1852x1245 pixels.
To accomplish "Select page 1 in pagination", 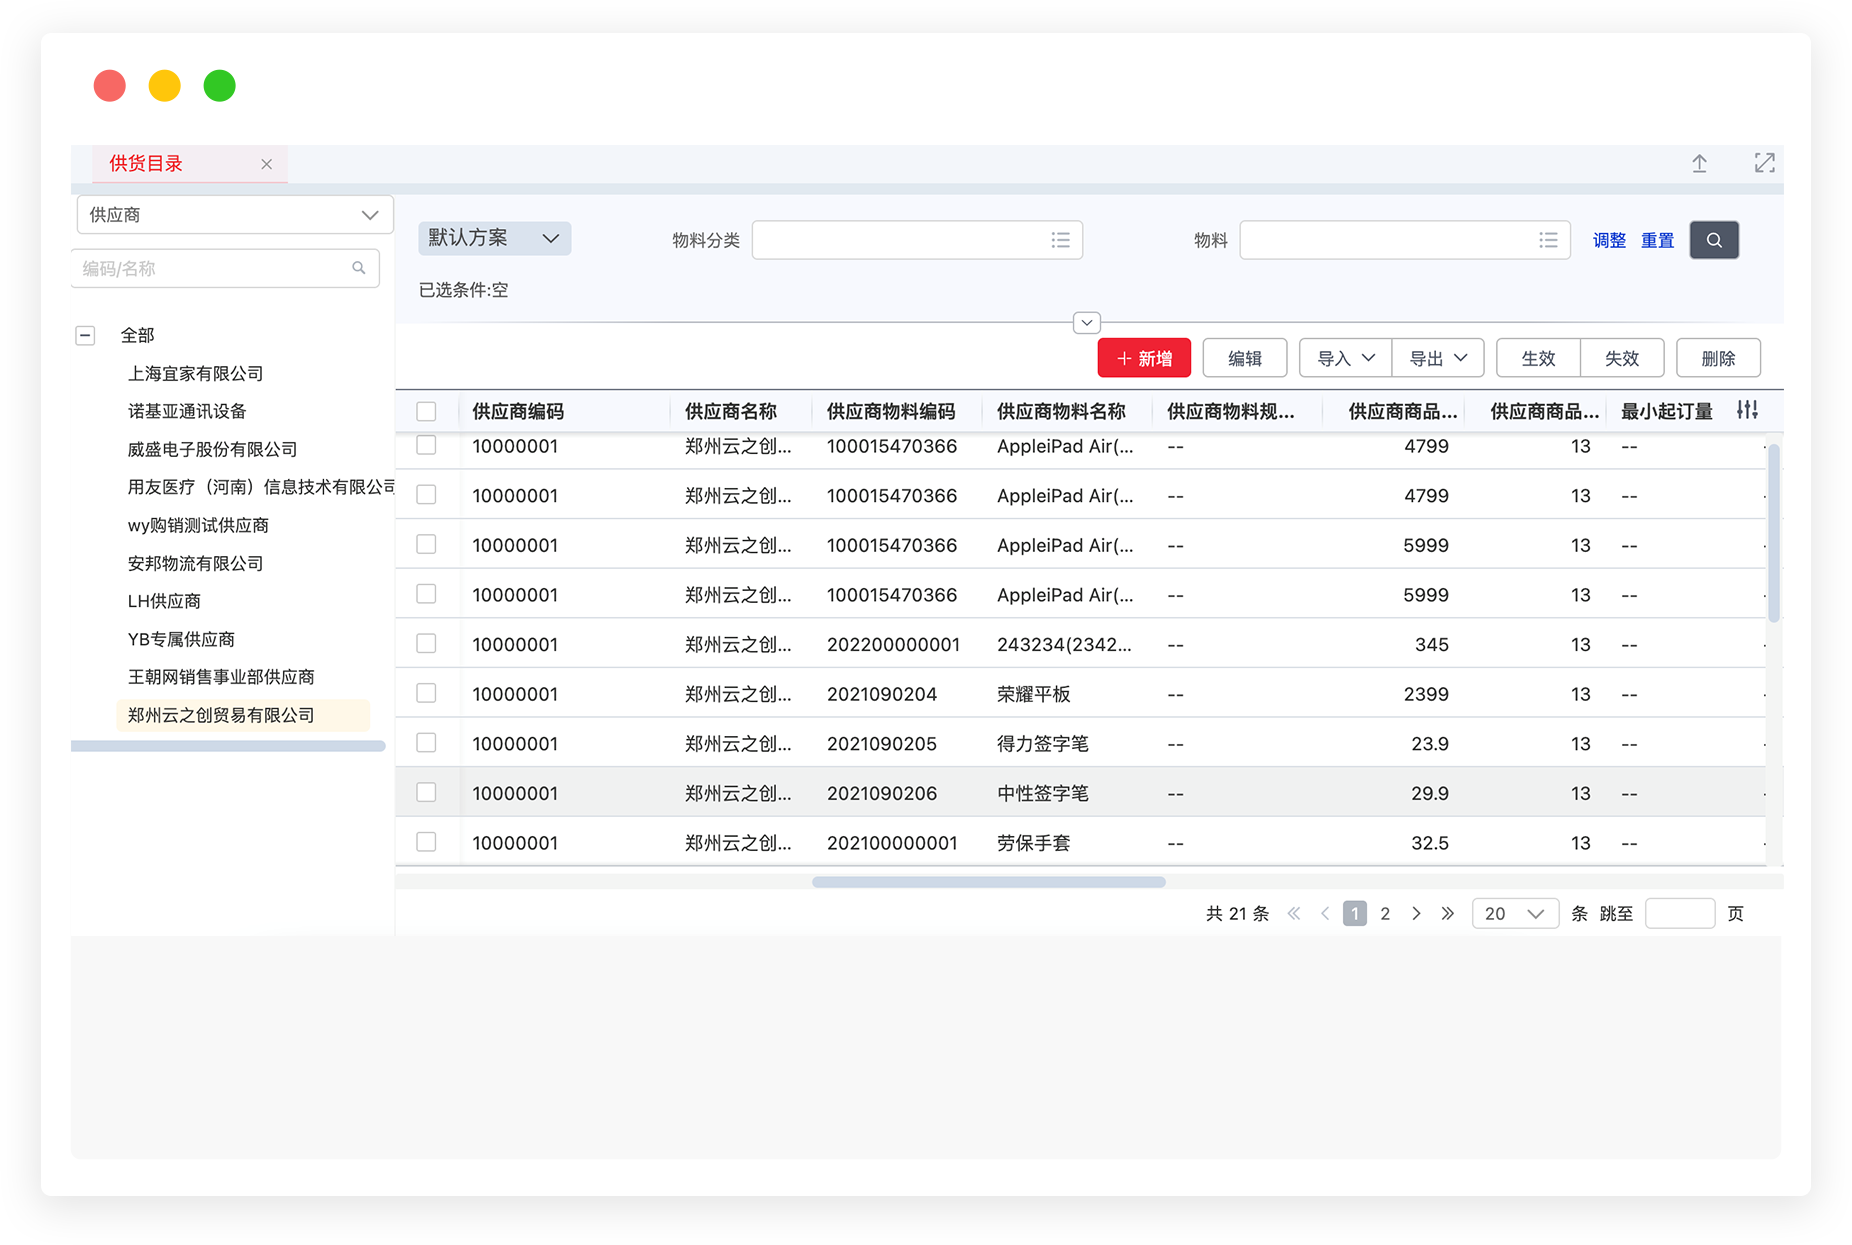I will tap(1355, 913).
